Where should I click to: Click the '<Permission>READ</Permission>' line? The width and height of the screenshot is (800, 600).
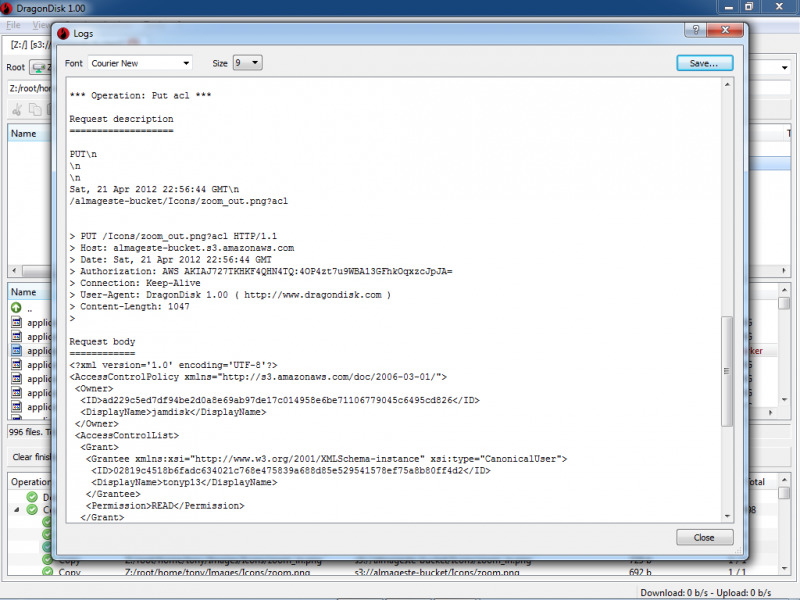tap(165, 506)
